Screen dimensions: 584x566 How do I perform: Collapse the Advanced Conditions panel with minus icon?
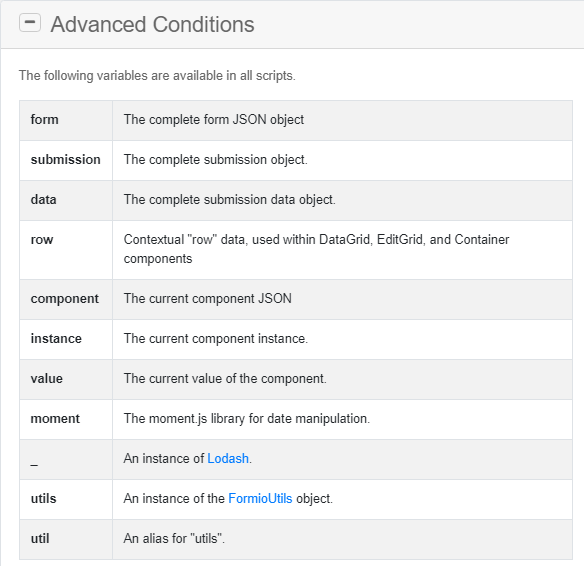click(30, 23)
